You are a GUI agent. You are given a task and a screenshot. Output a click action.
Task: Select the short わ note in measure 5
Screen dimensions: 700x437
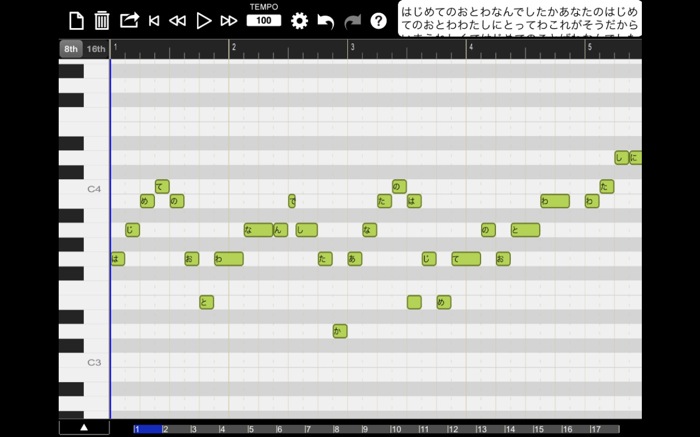click(592, 201)
